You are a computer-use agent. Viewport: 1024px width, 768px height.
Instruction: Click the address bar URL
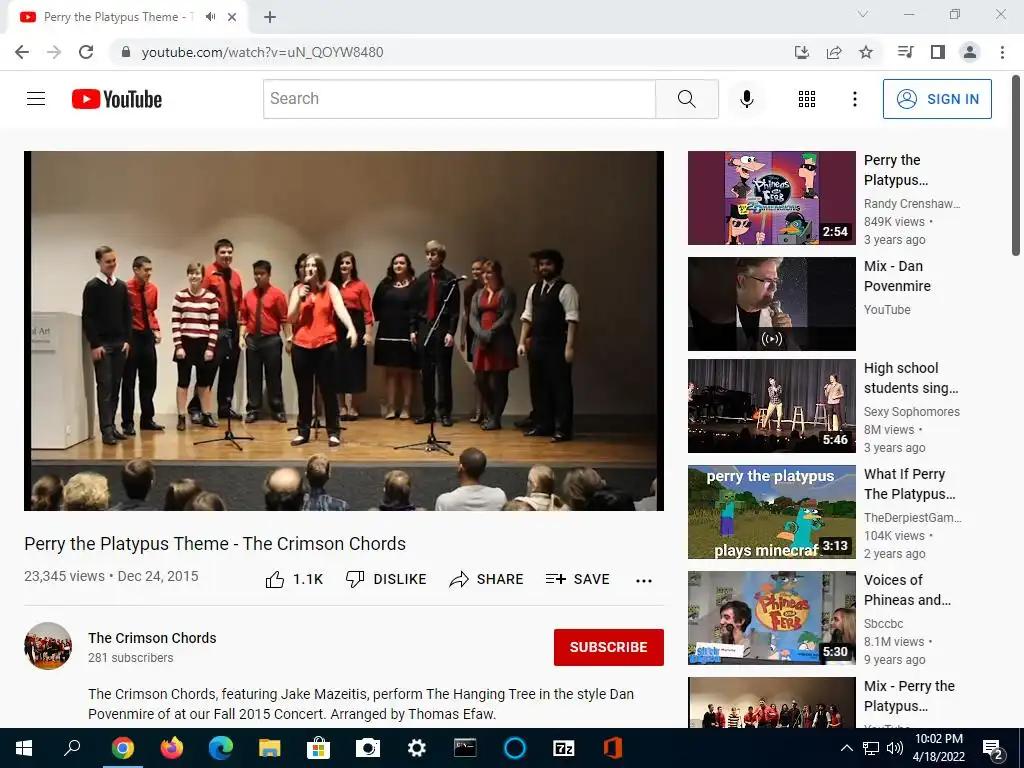263,52
